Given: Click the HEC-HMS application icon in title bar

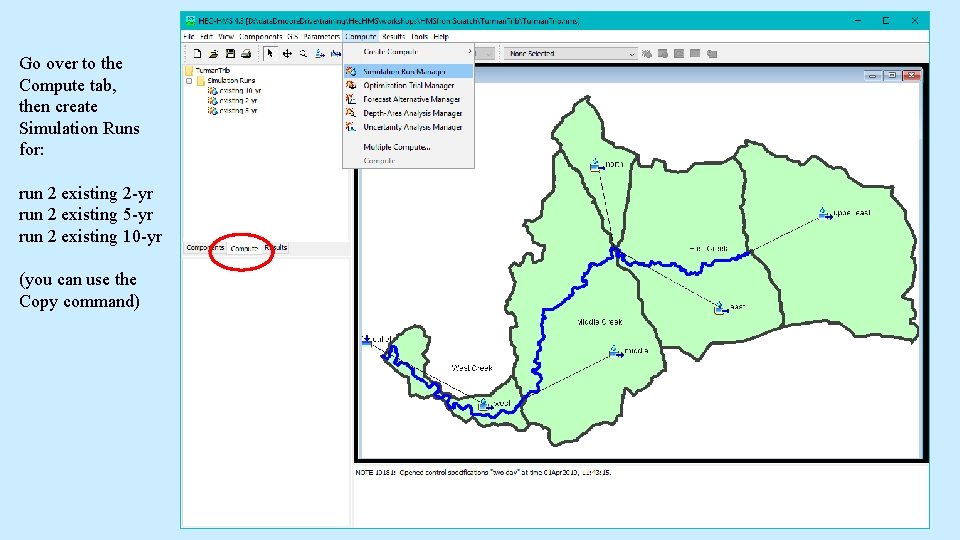Looking at the screenshot, I should coord(190,21).
